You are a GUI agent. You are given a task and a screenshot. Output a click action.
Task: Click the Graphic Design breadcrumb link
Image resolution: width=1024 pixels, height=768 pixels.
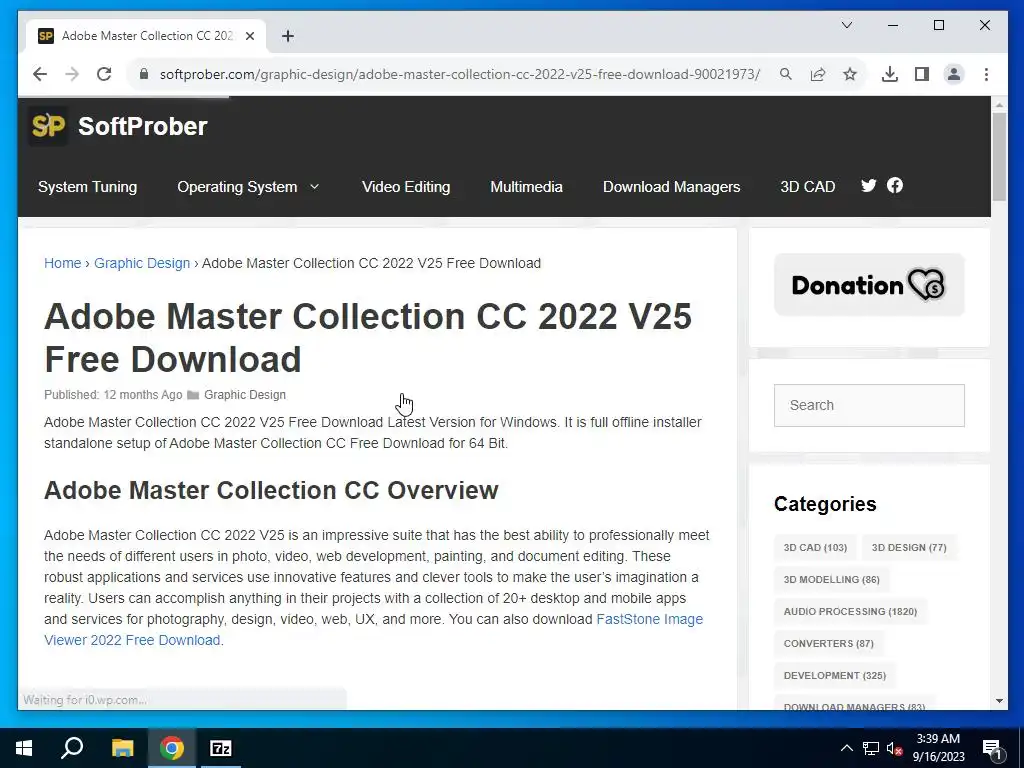point(142,263)
